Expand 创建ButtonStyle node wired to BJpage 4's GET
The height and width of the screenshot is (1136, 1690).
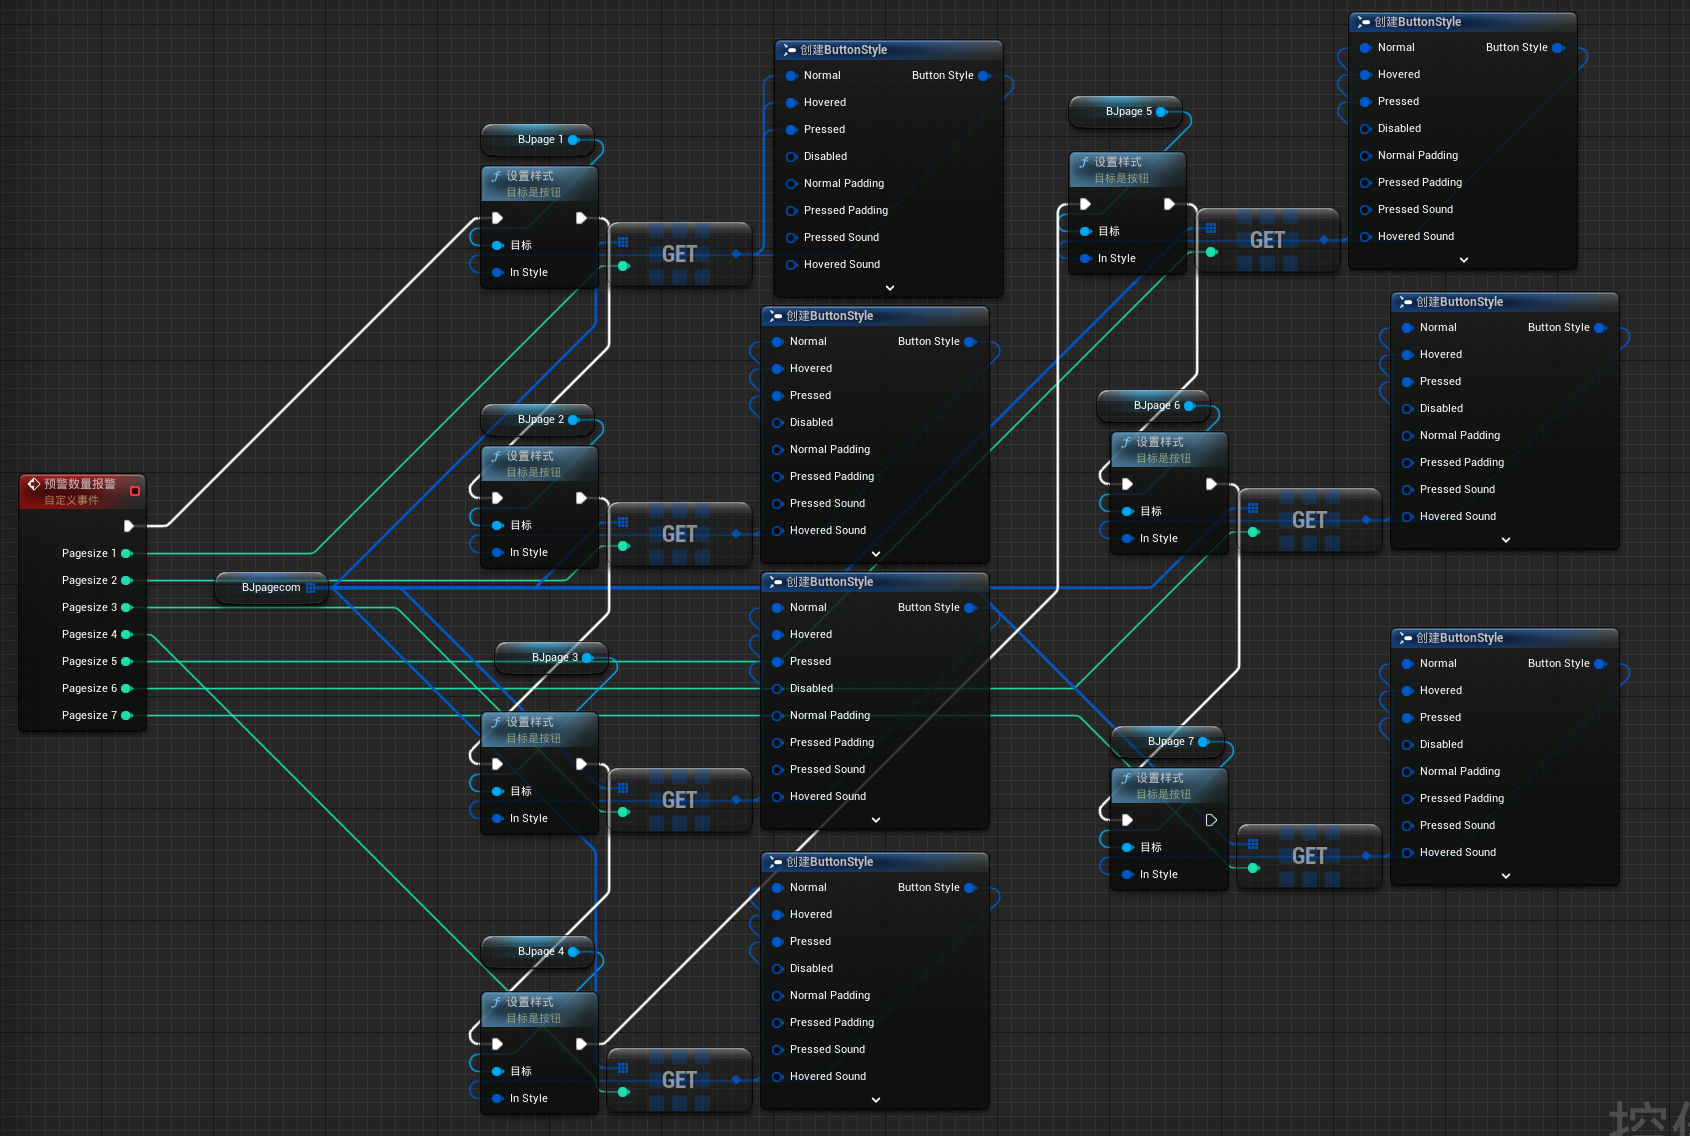(x=876, y=1100)
